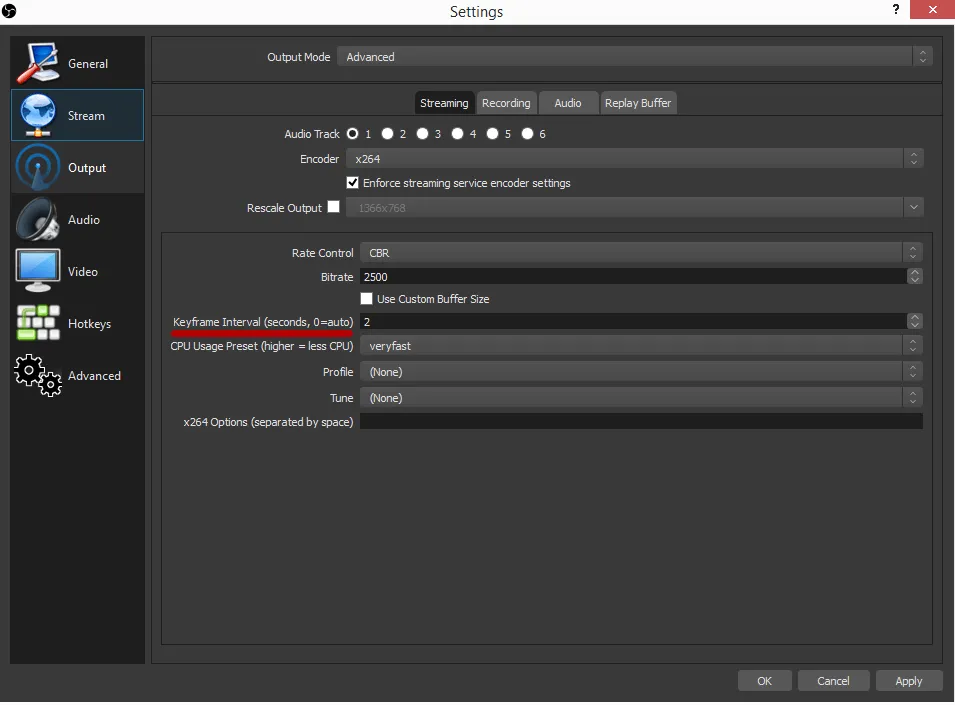Viewport: 955px width, 705px height.
Task: Select the Hotkeys keyboard icon
Action: pyautogui.click(x=38, y=323)
